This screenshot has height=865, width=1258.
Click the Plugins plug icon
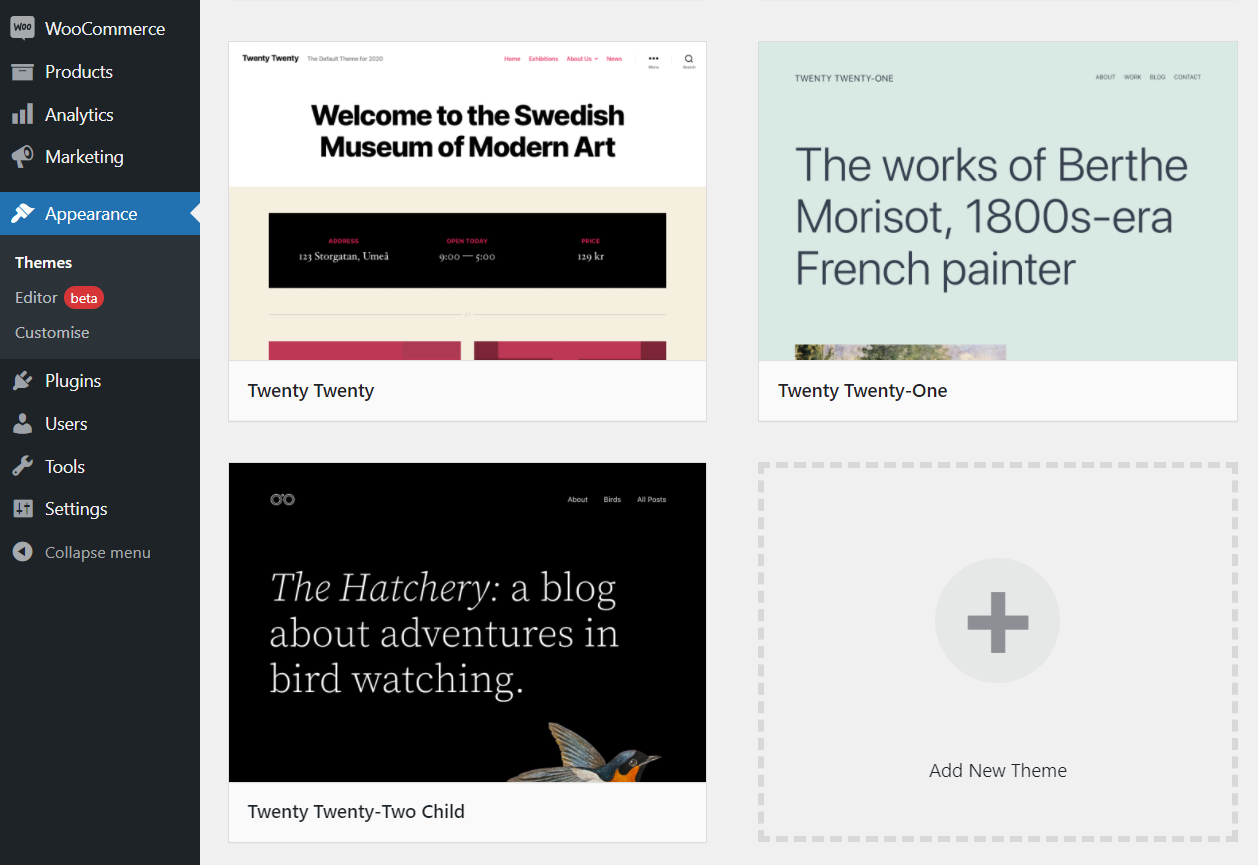pos(22,381)
